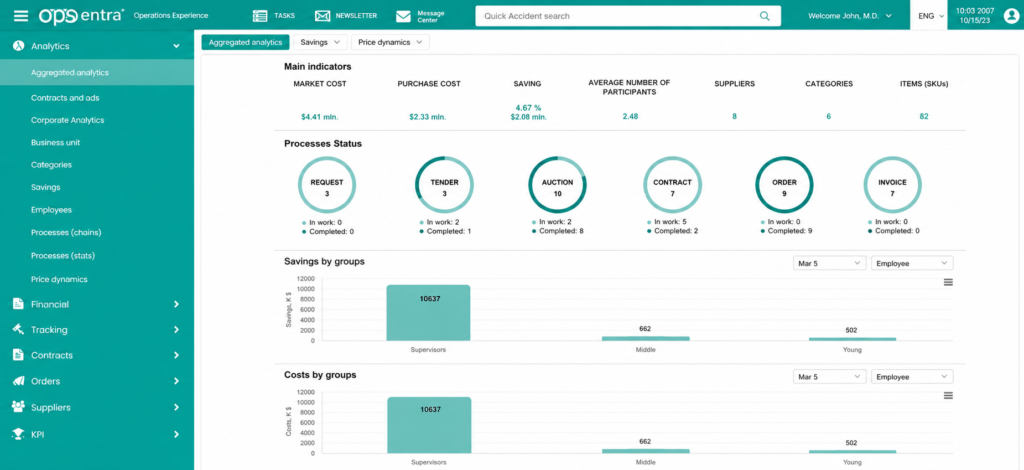The height and width of the screenshot is (470, 1024).
Task: Expand the KPI section chevron
Action: (176, 434)
